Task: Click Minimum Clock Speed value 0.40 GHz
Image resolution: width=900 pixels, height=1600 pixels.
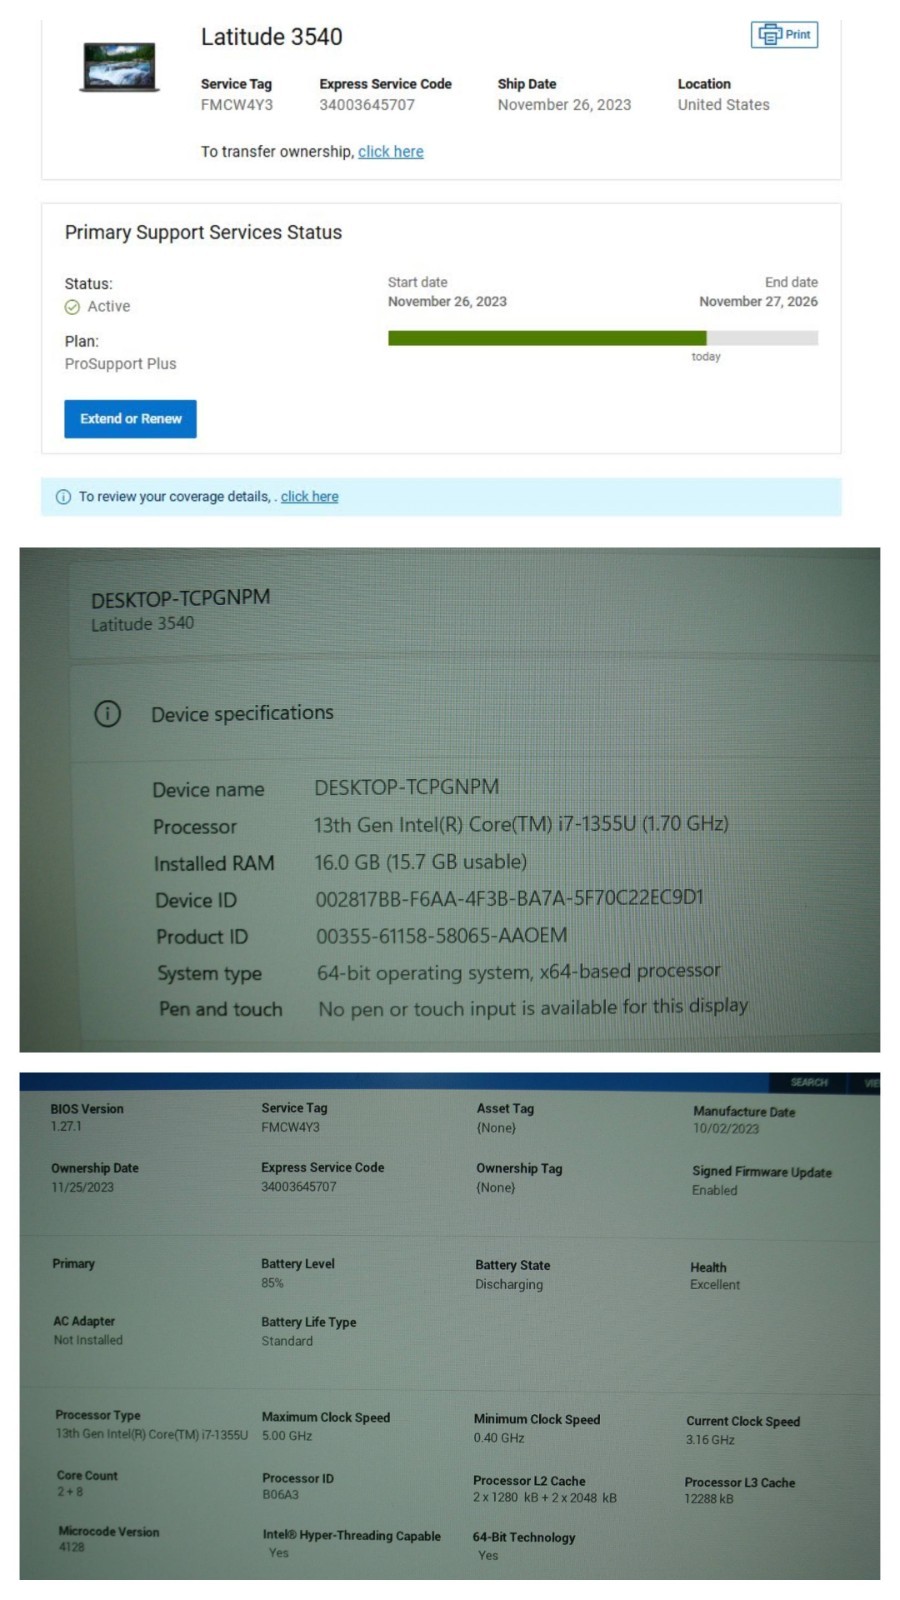Action: 499,1438
